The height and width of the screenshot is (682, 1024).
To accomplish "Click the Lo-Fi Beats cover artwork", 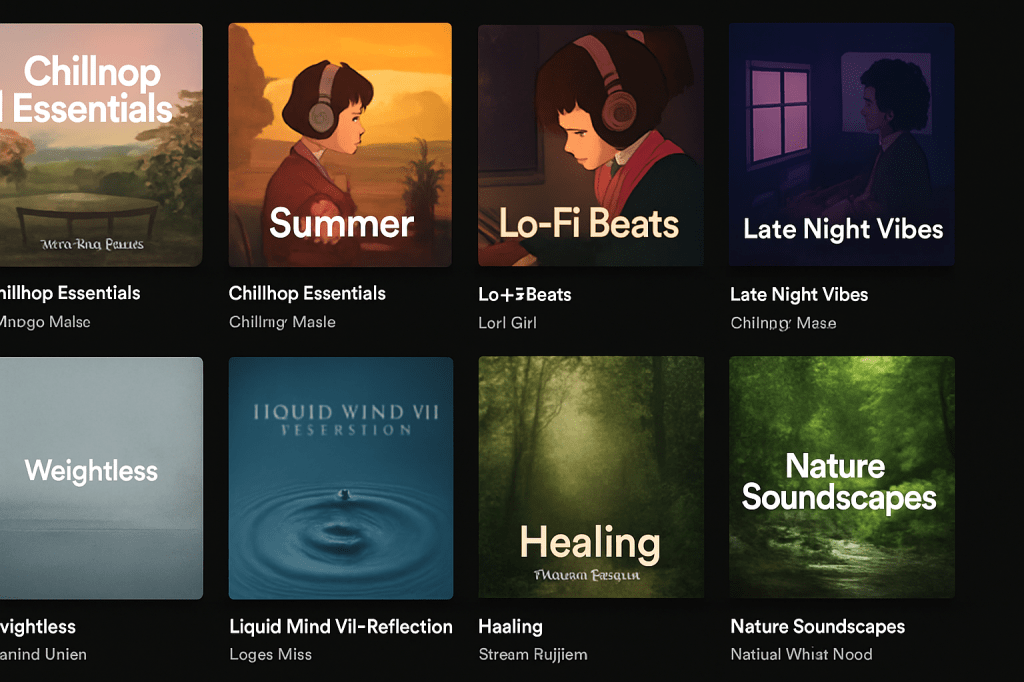I will (590, 145).
